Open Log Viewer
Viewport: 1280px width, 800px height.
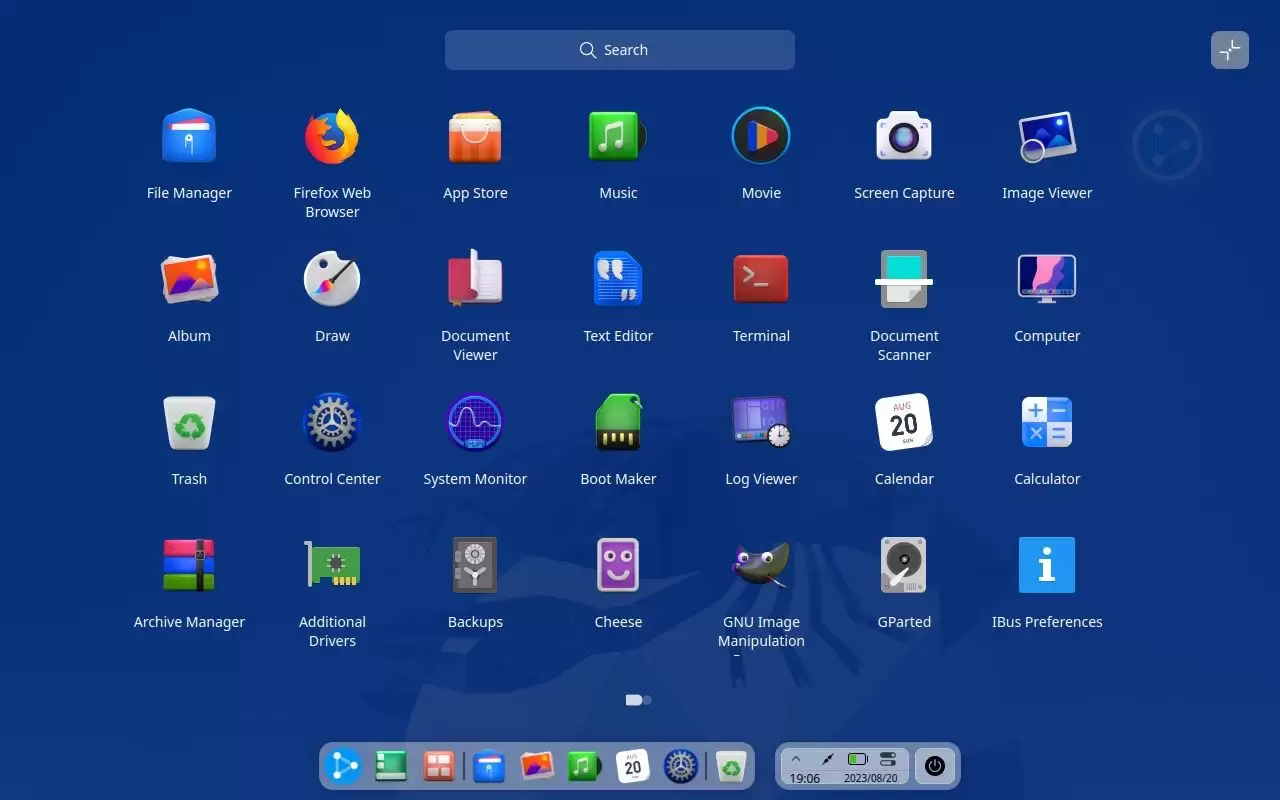click(761, 421)
